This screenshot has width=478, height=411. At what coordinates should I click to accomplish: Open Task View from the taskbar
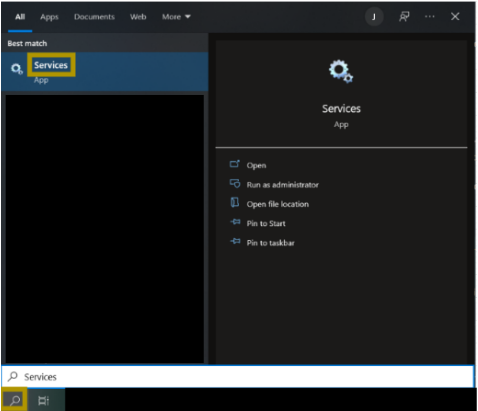pyautogui.click(x=44, y=400)
